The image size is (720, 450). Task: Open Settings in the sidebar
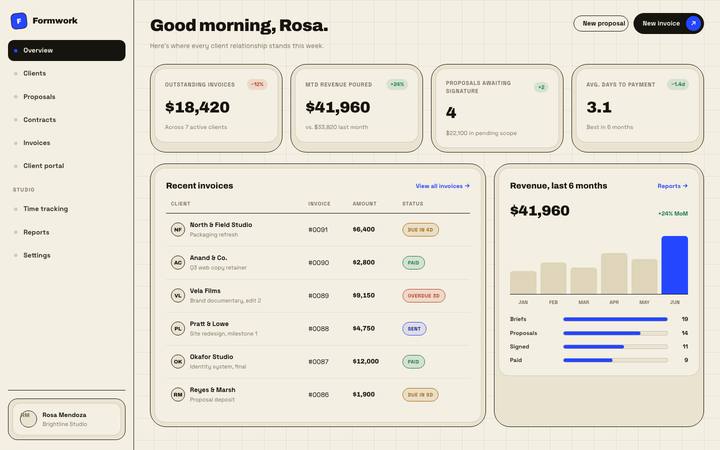pos(67,255)
